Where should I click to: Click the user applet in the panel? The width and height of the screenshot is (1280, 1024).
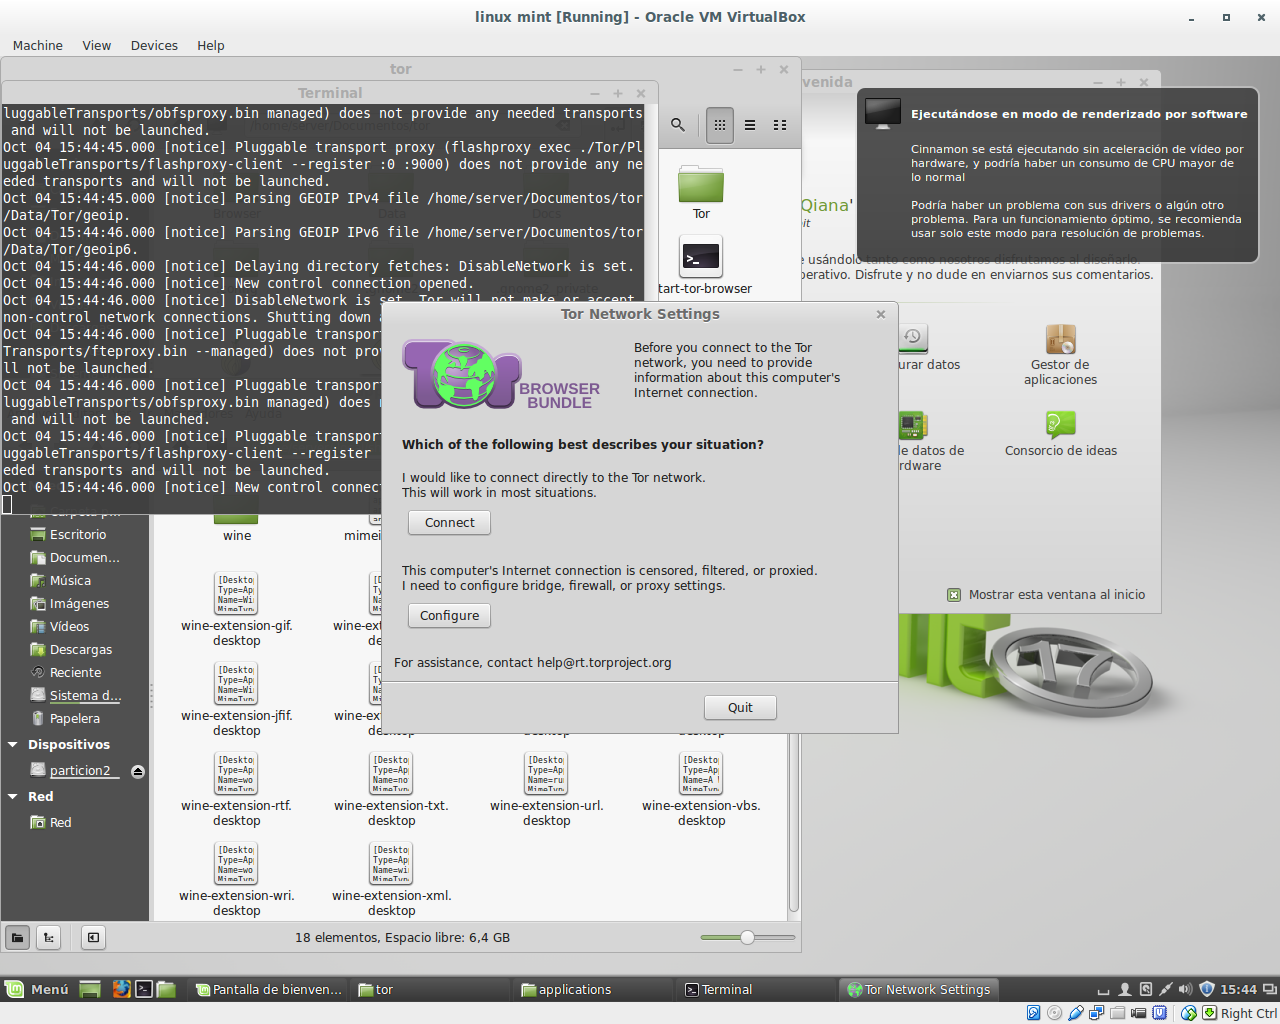click(x=1125, y=989)
